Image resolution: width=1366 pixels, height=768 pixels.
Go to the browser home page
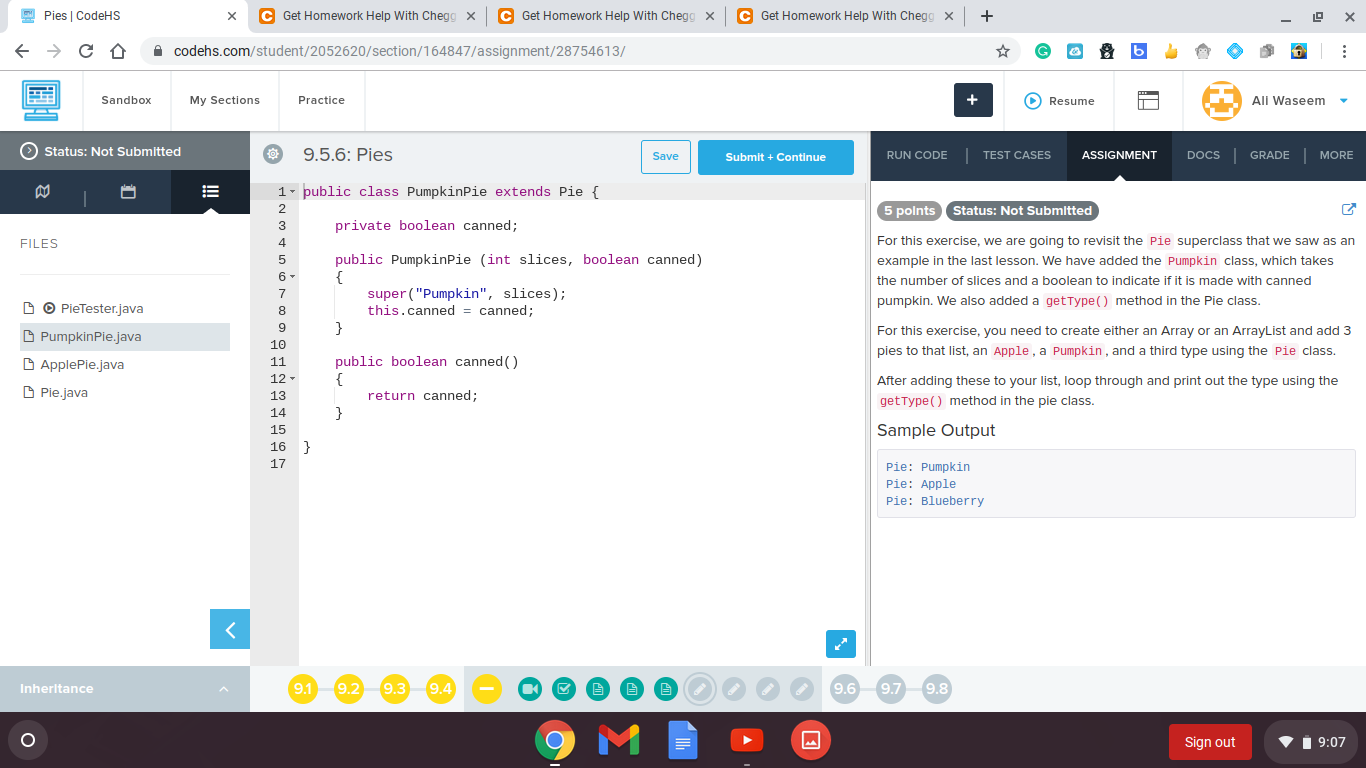118,51
